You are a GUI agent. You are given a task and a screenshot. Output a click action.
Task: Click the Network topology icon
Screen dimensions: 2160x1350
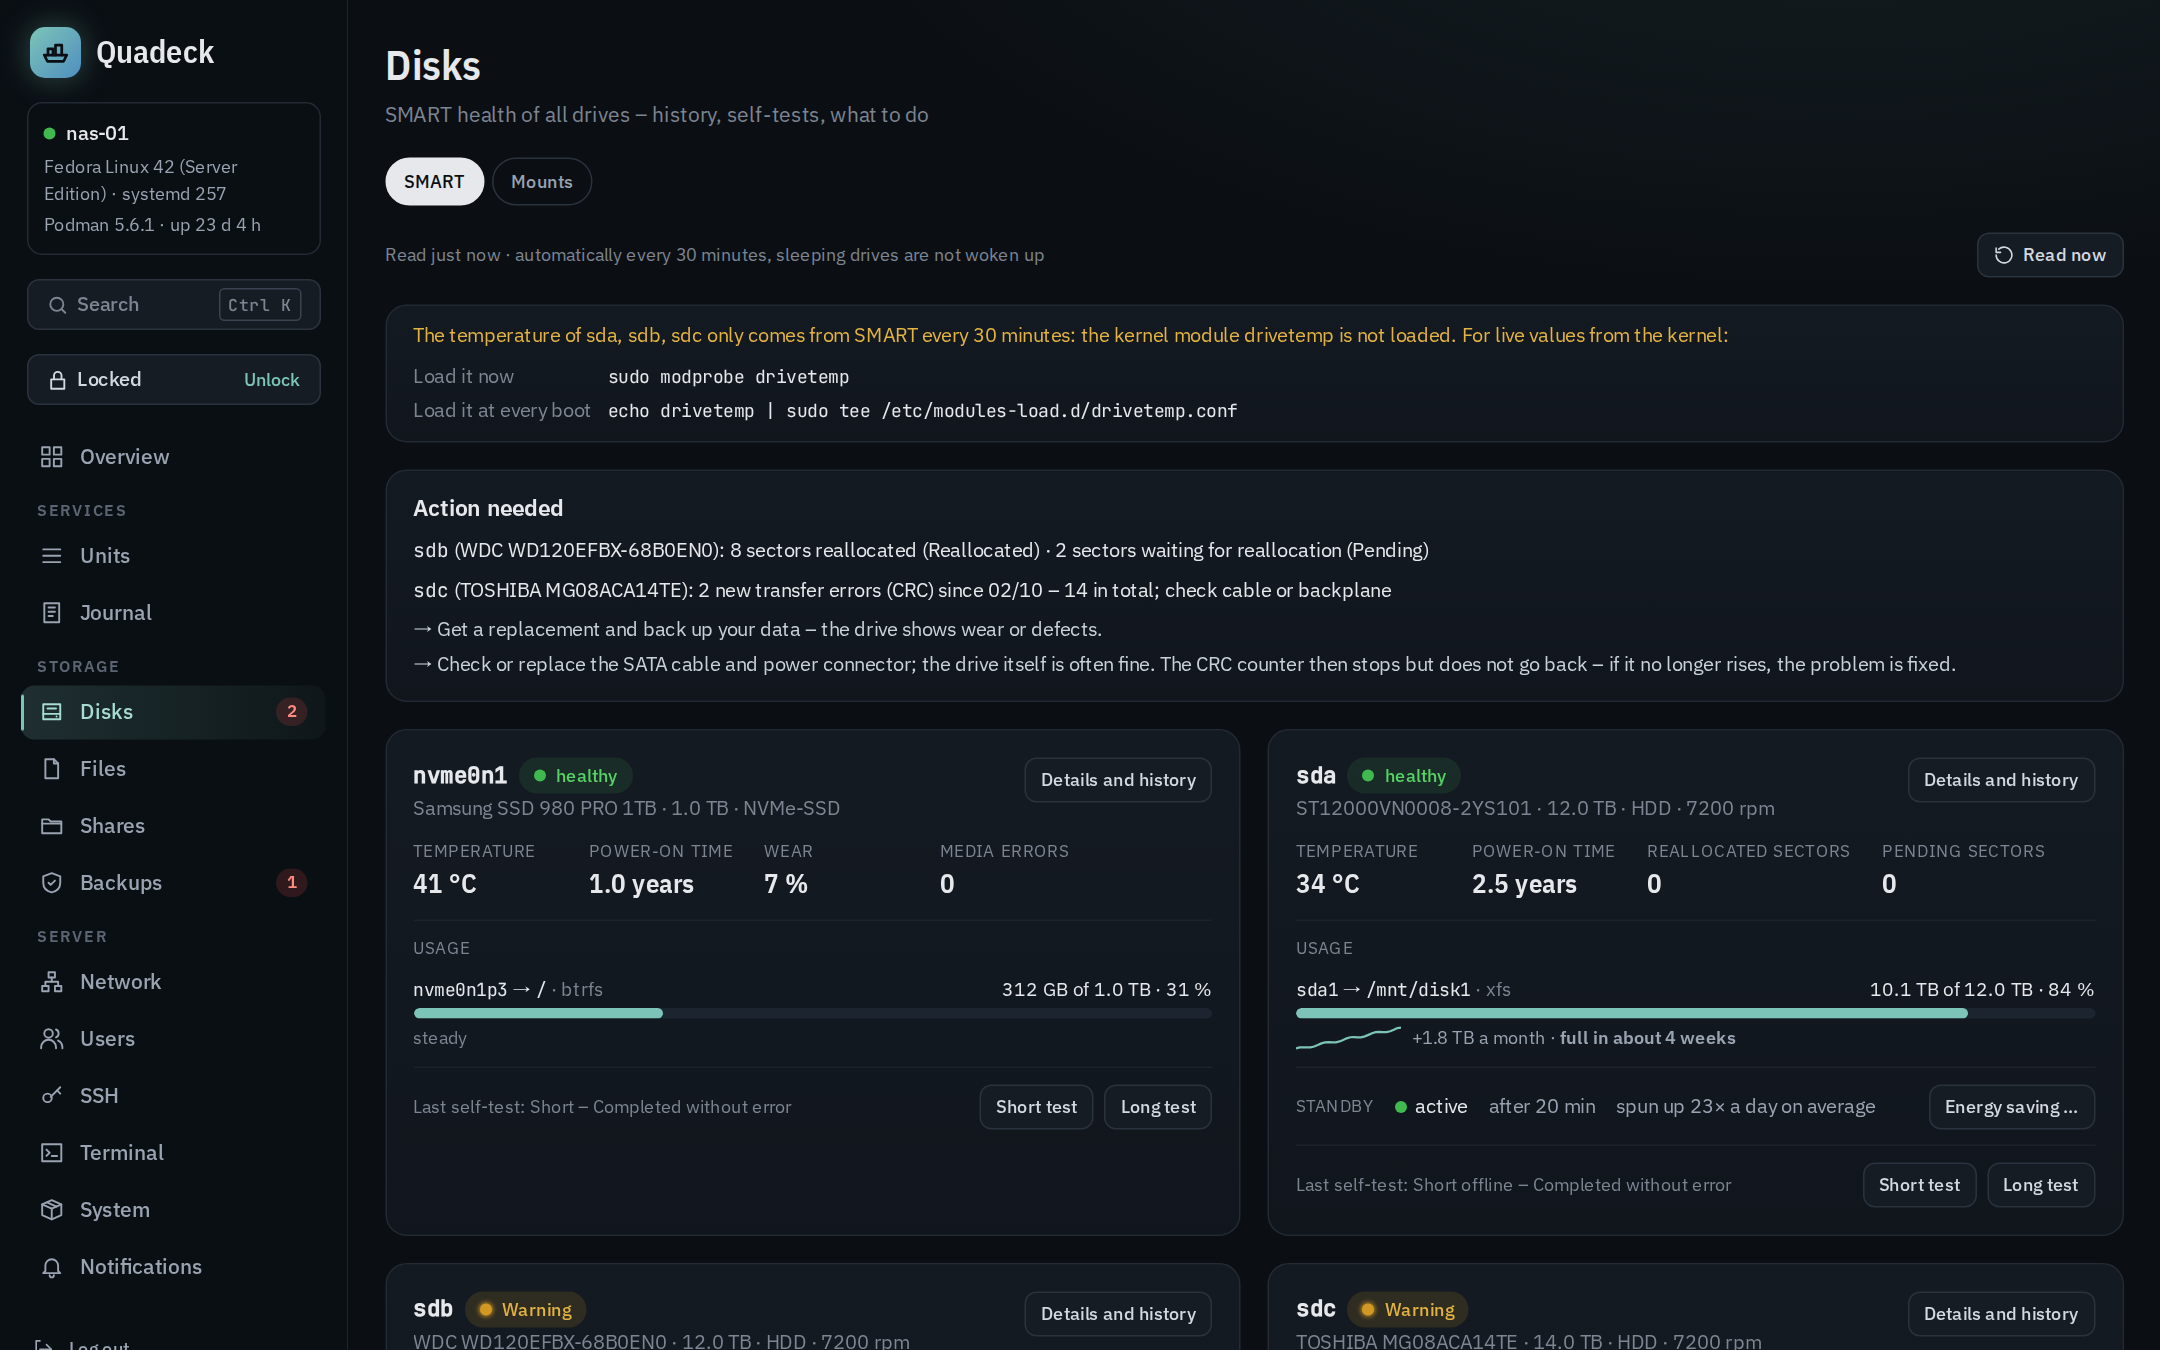[52, 982]
